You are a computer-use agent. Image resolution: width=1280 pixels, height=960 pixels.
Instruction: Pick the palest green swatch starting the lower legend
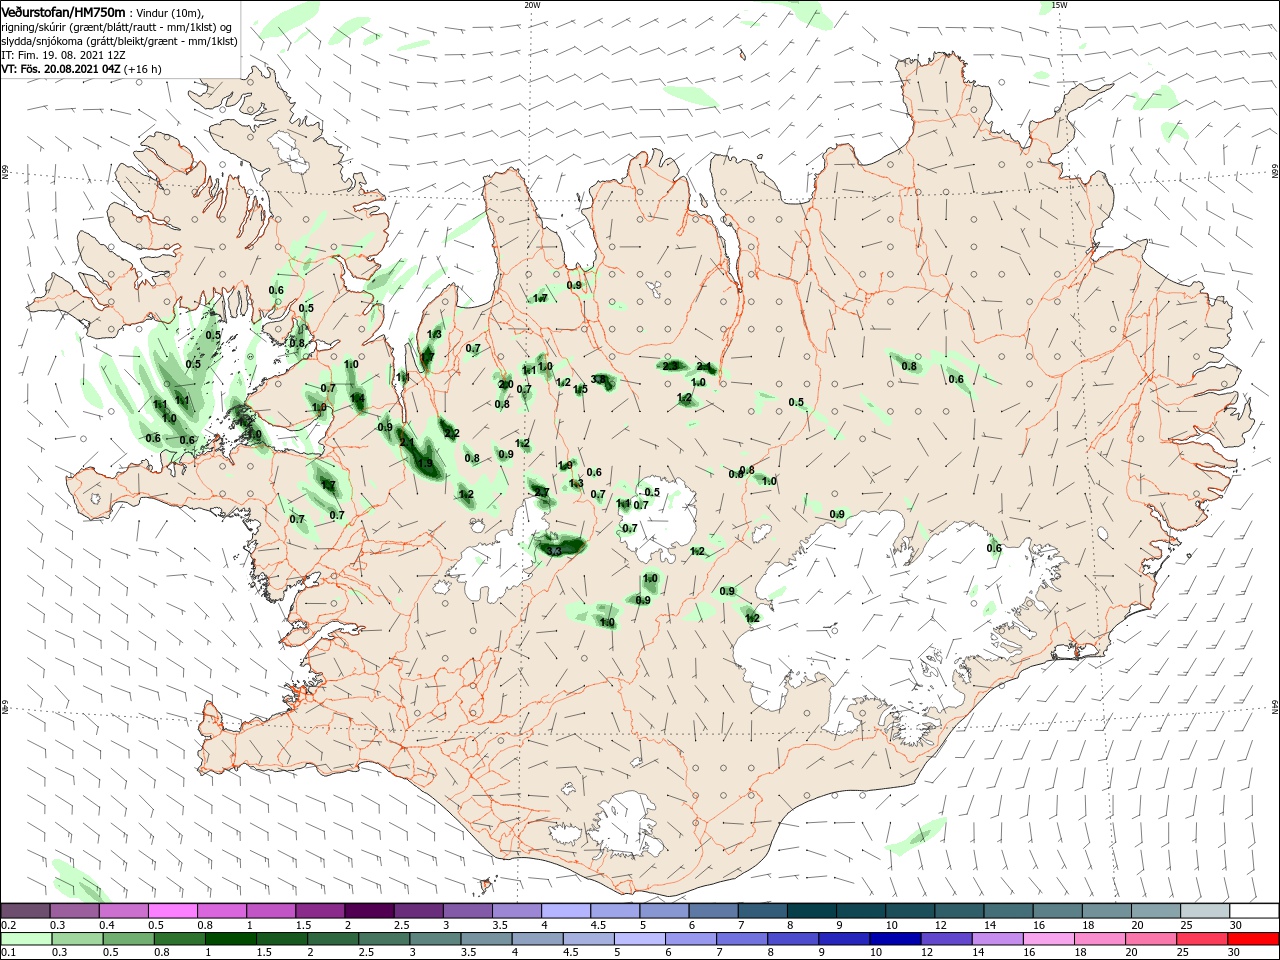26,939
